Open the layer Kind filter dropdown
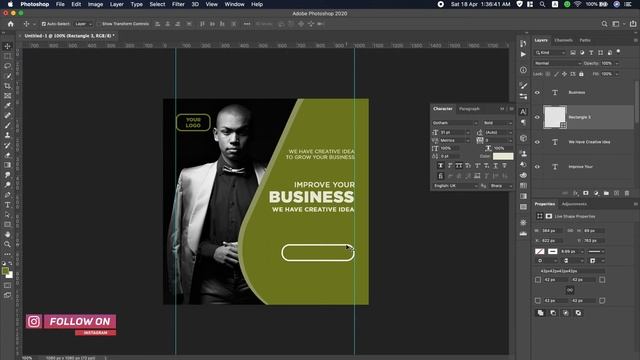The width and height of the screenshot is (640, 360). [550, 53]
